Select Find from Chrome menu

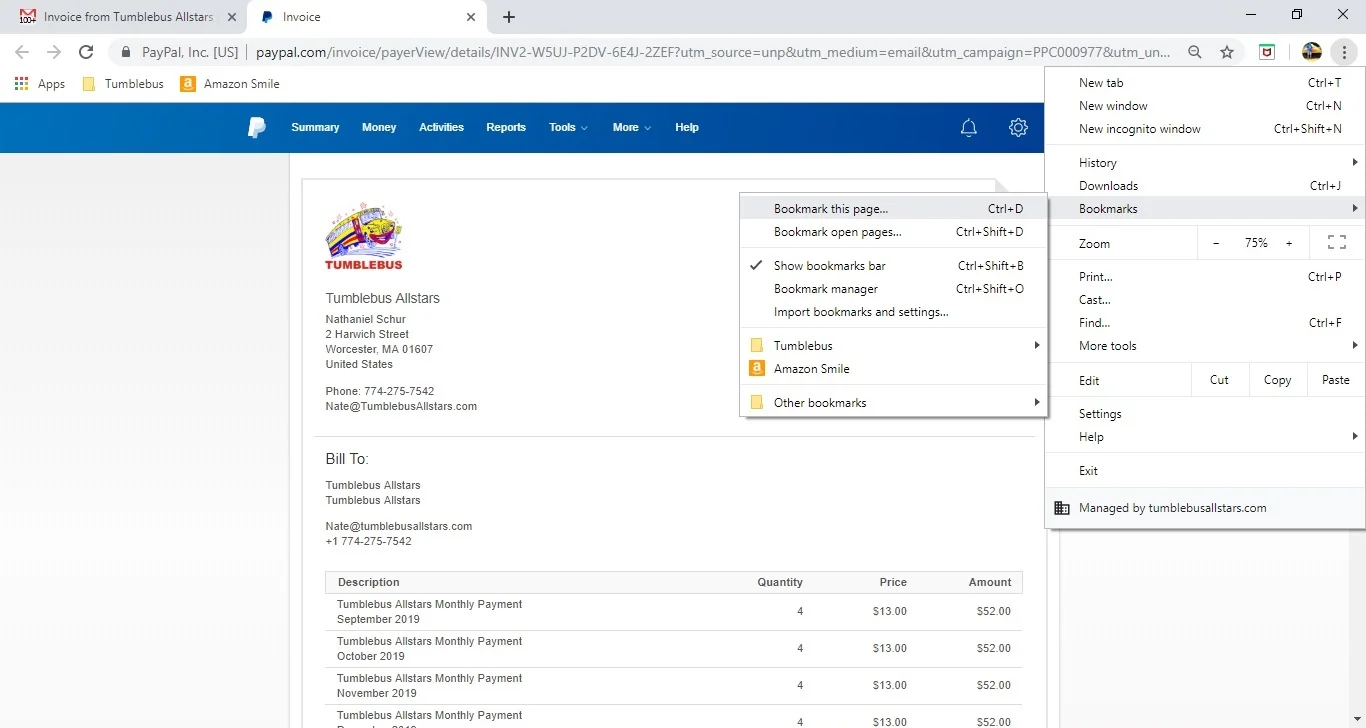coord(1205,323)
